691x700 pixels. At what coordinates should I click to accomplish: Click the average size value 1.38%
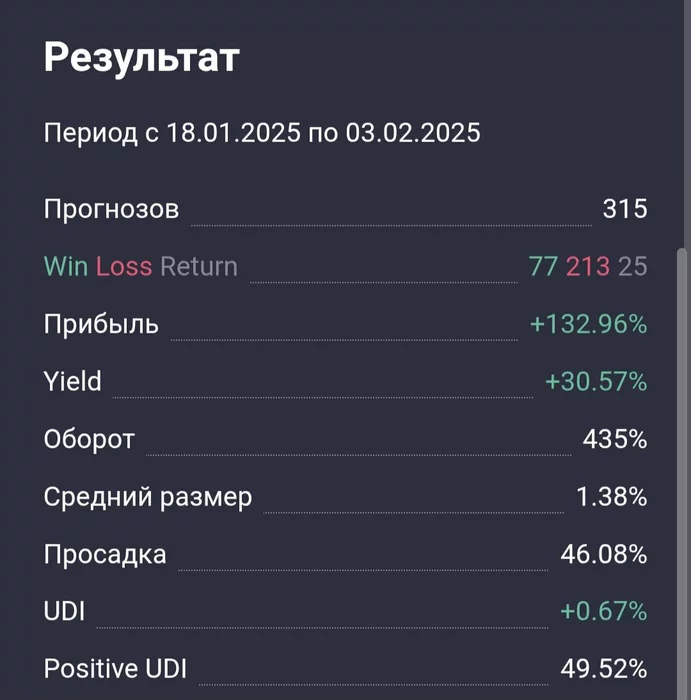coord(612,497)
